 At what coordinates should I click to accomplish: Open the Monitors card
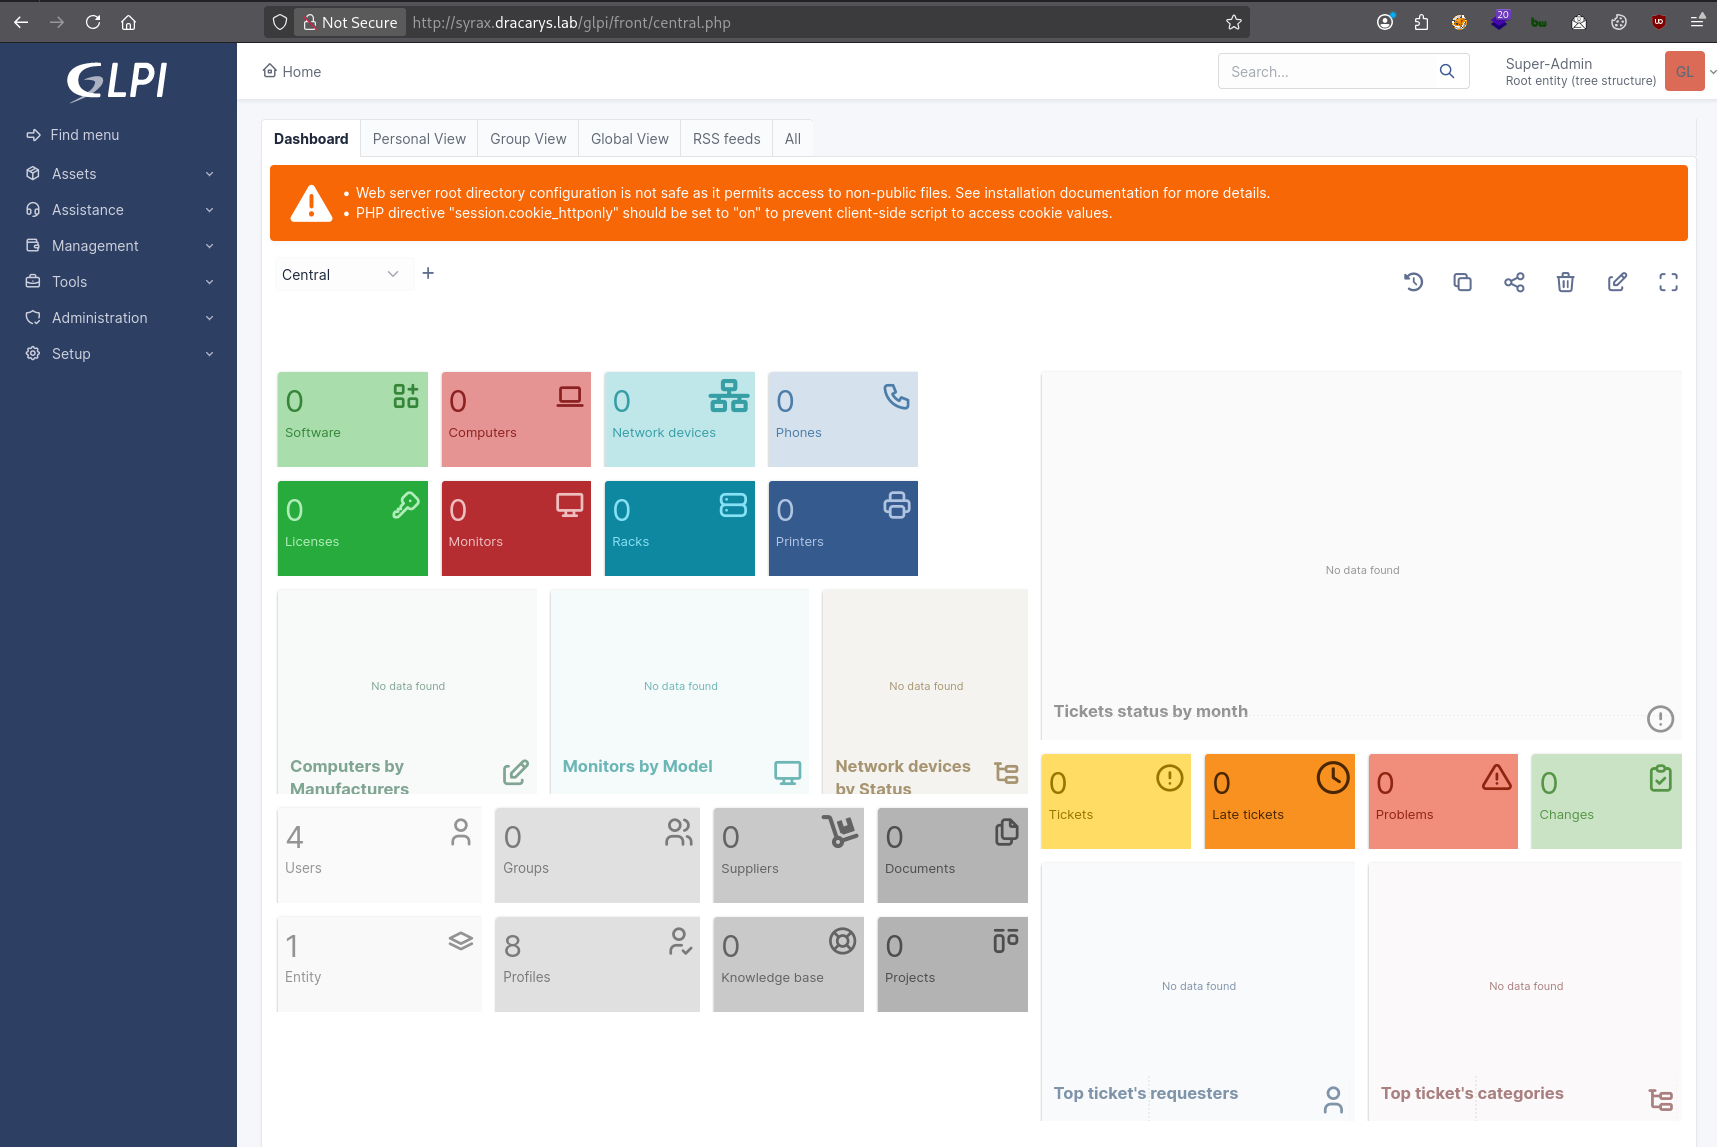(516, 528)
